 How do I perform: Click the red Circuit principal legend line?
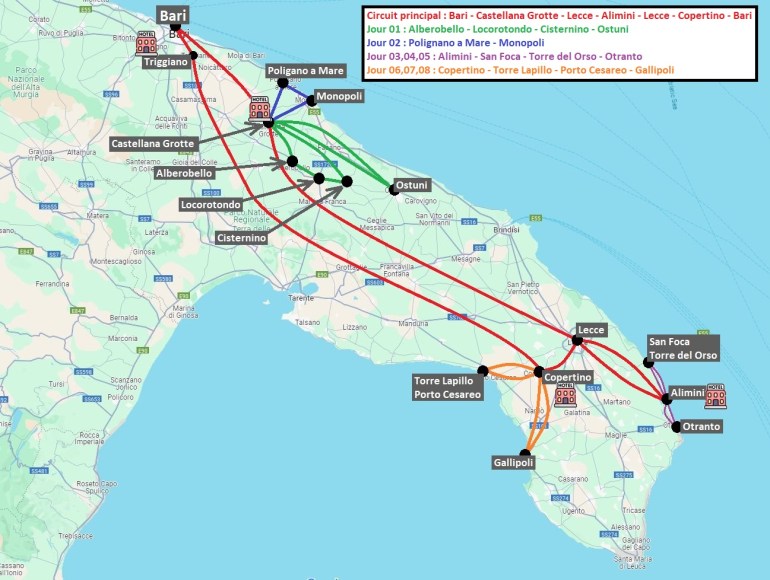click(x=562, y=16)
